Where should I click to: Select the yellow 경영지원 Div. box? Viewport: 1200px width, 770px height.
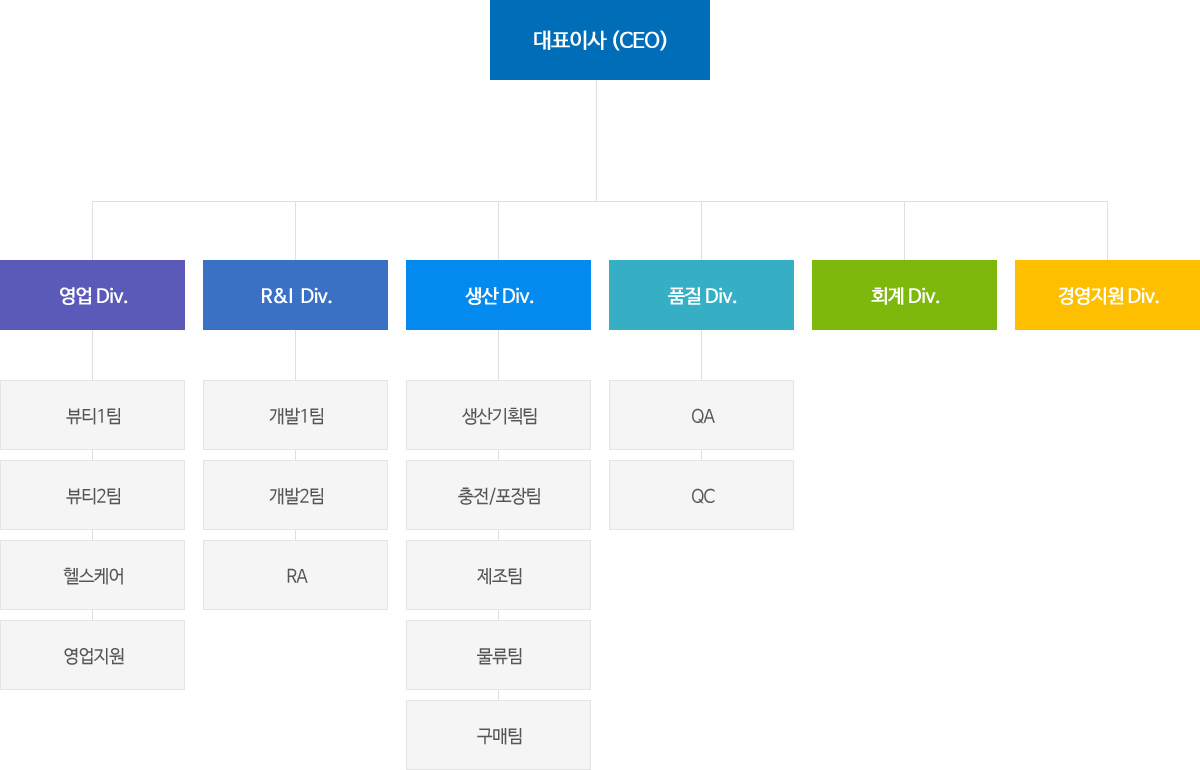pos(1107,295)
